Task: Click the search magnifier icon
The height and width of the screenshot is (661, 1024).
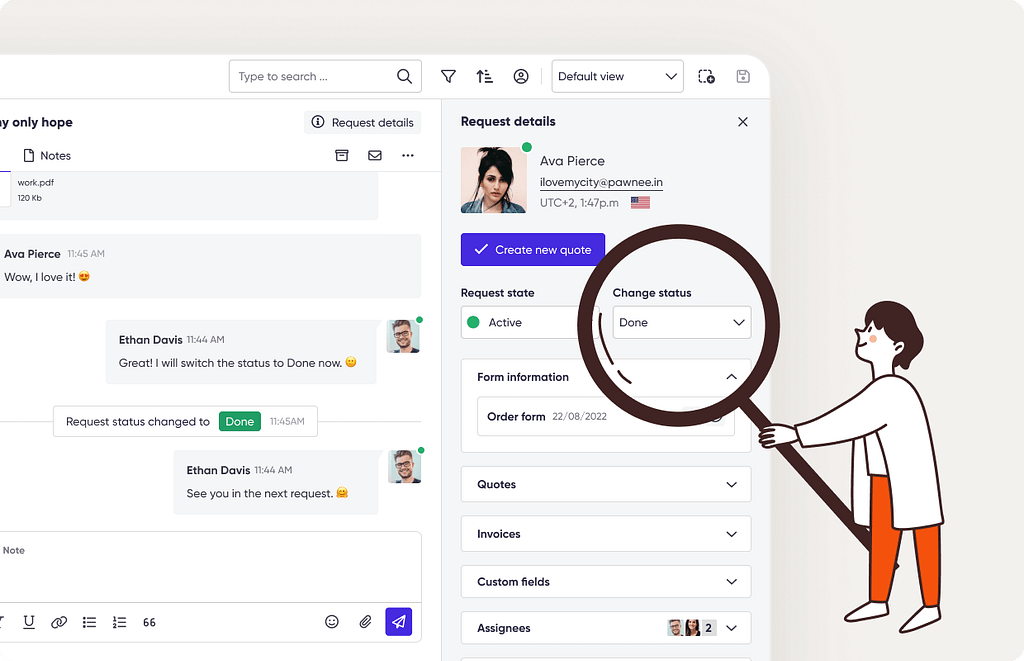Action: pyautogui.click(x=404, y=76)
